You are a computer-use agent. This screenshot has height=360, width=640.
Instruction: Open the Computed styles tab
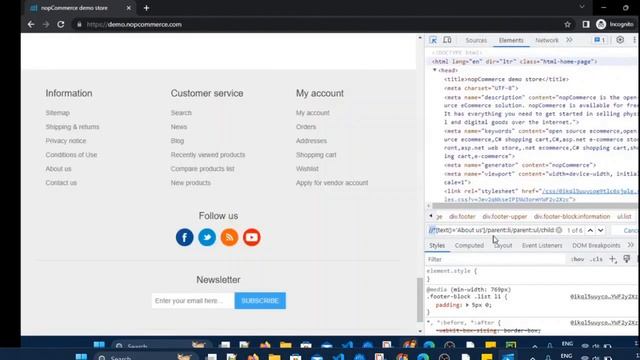coord(469,245)
